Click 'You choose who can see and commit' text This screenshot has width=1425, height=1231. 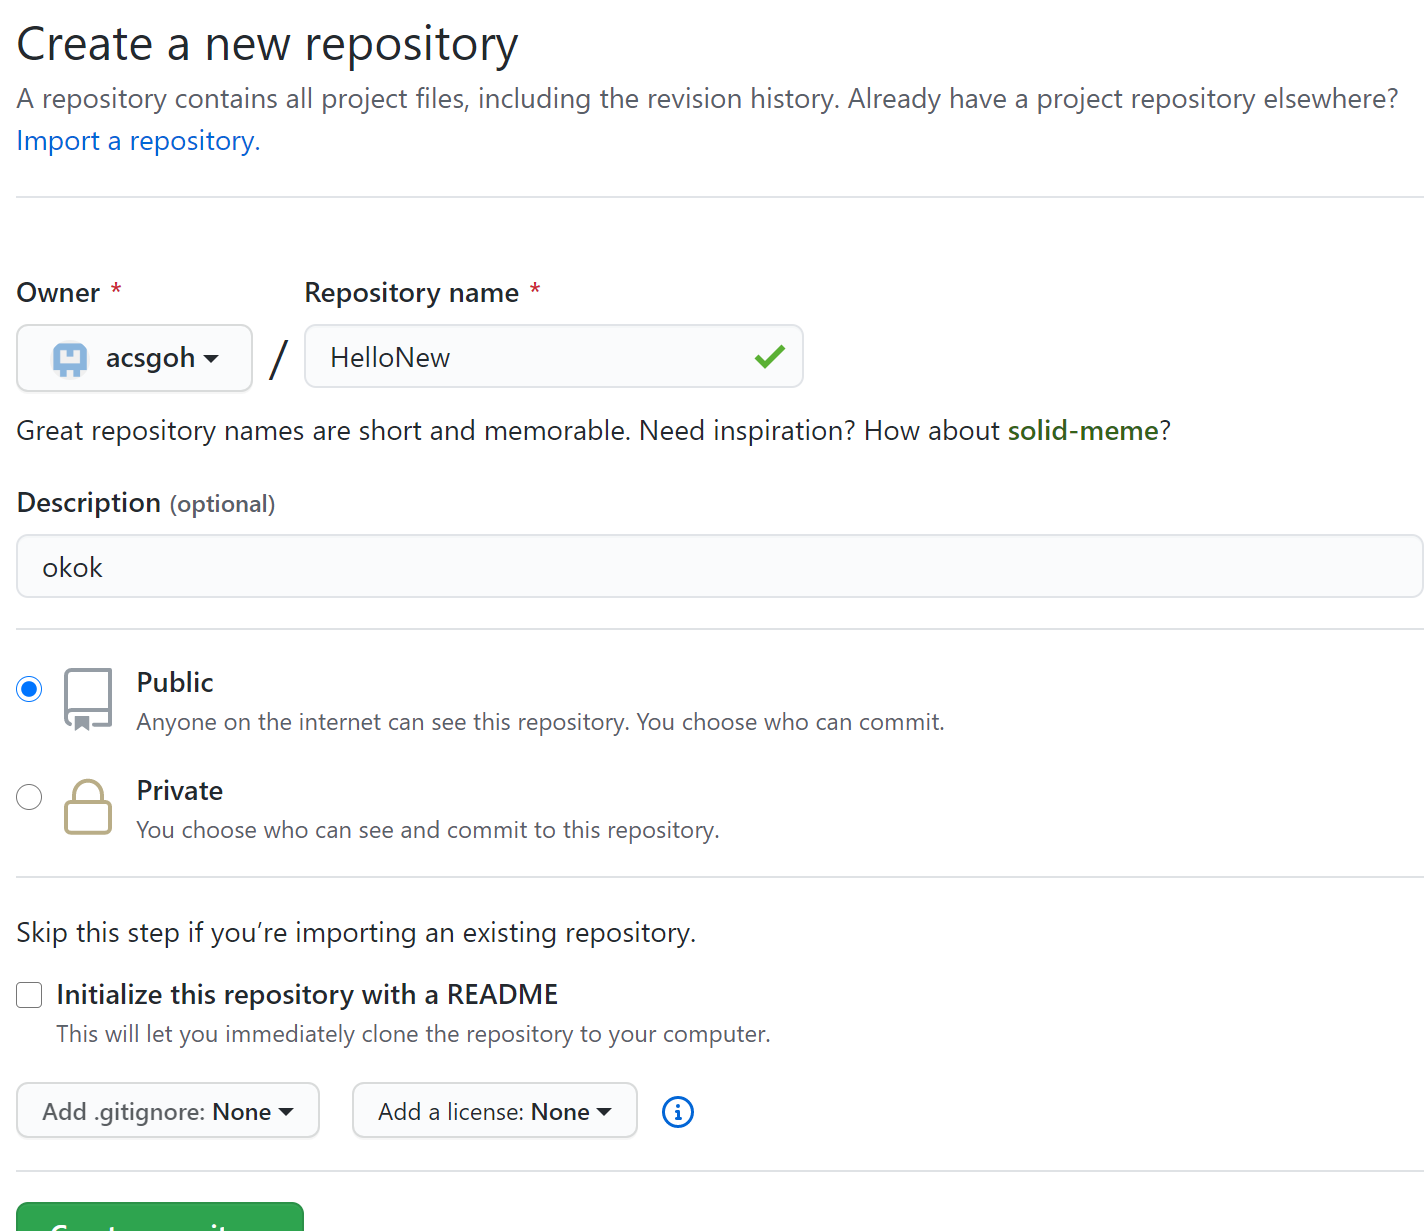tap(428, 830)
